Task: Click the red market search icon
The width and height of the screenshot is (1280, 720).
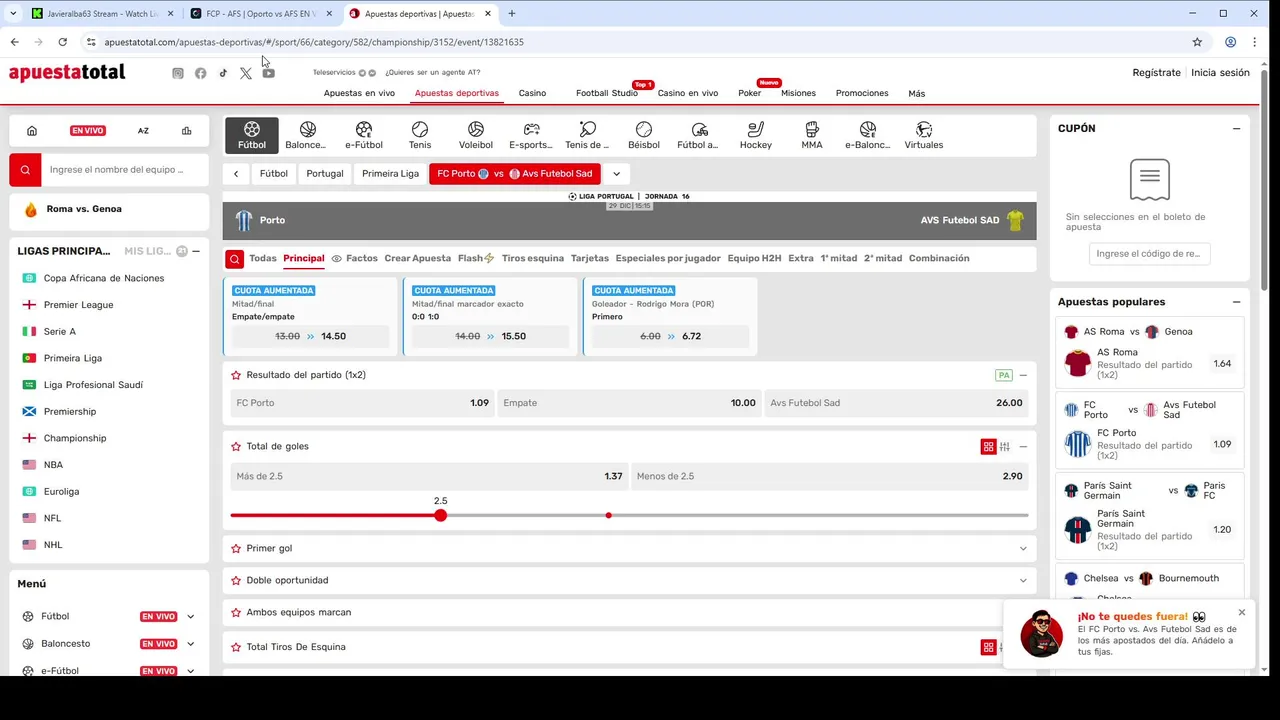Action: point(234,259)
